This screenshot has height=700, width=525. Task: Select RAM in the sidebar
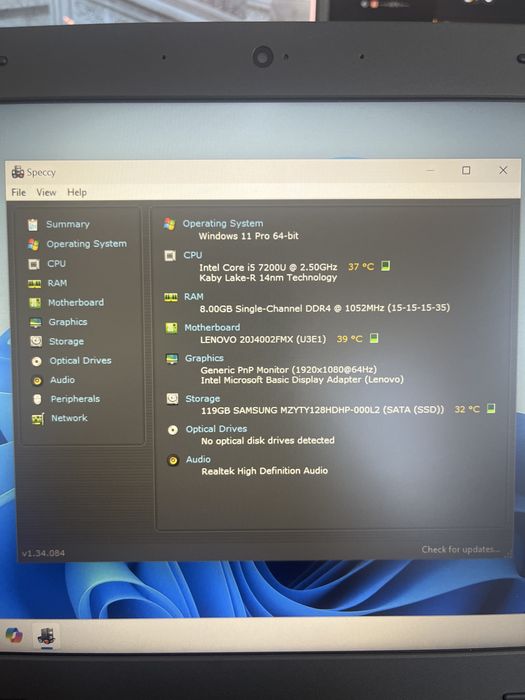58,283
